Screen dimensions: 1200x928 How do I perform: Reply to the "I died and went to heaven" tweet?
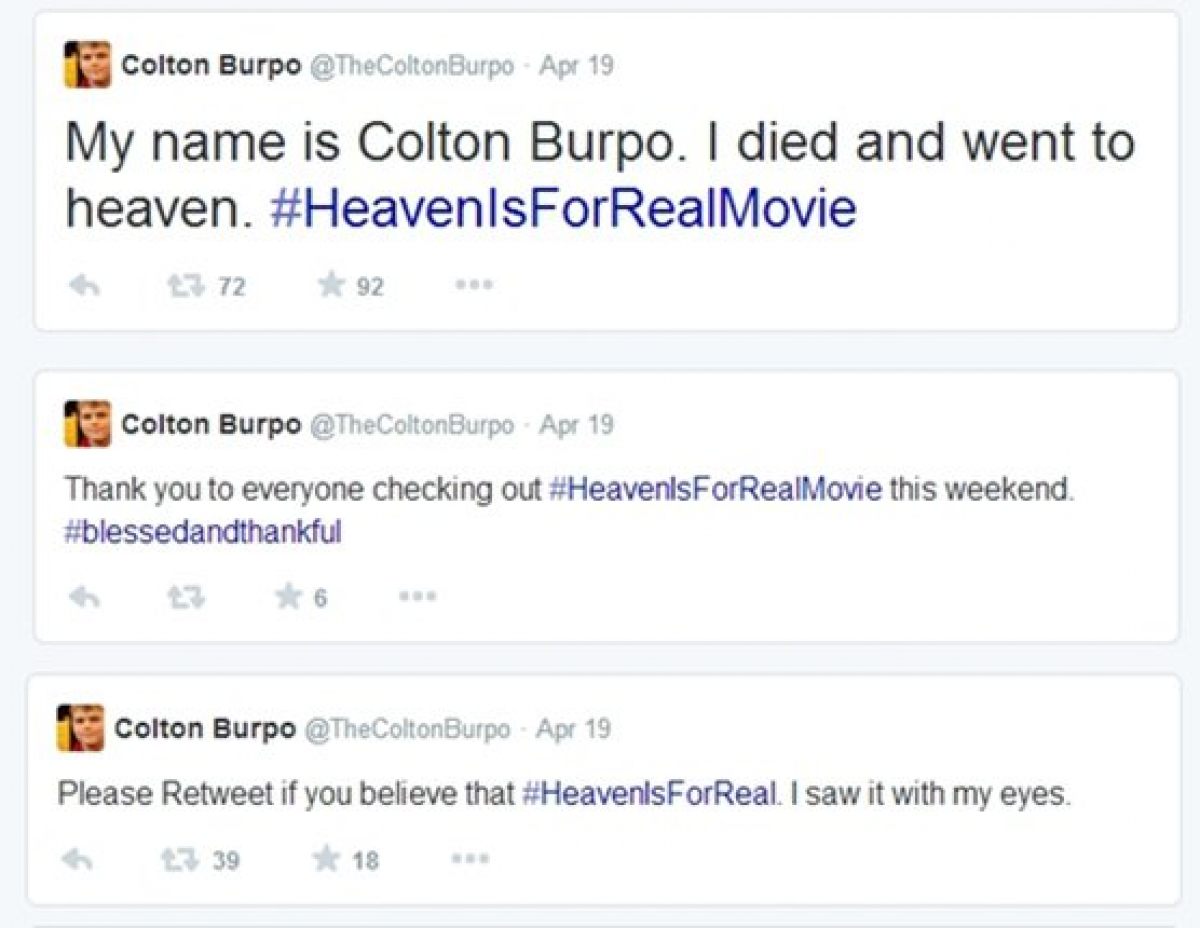[84, 287]
